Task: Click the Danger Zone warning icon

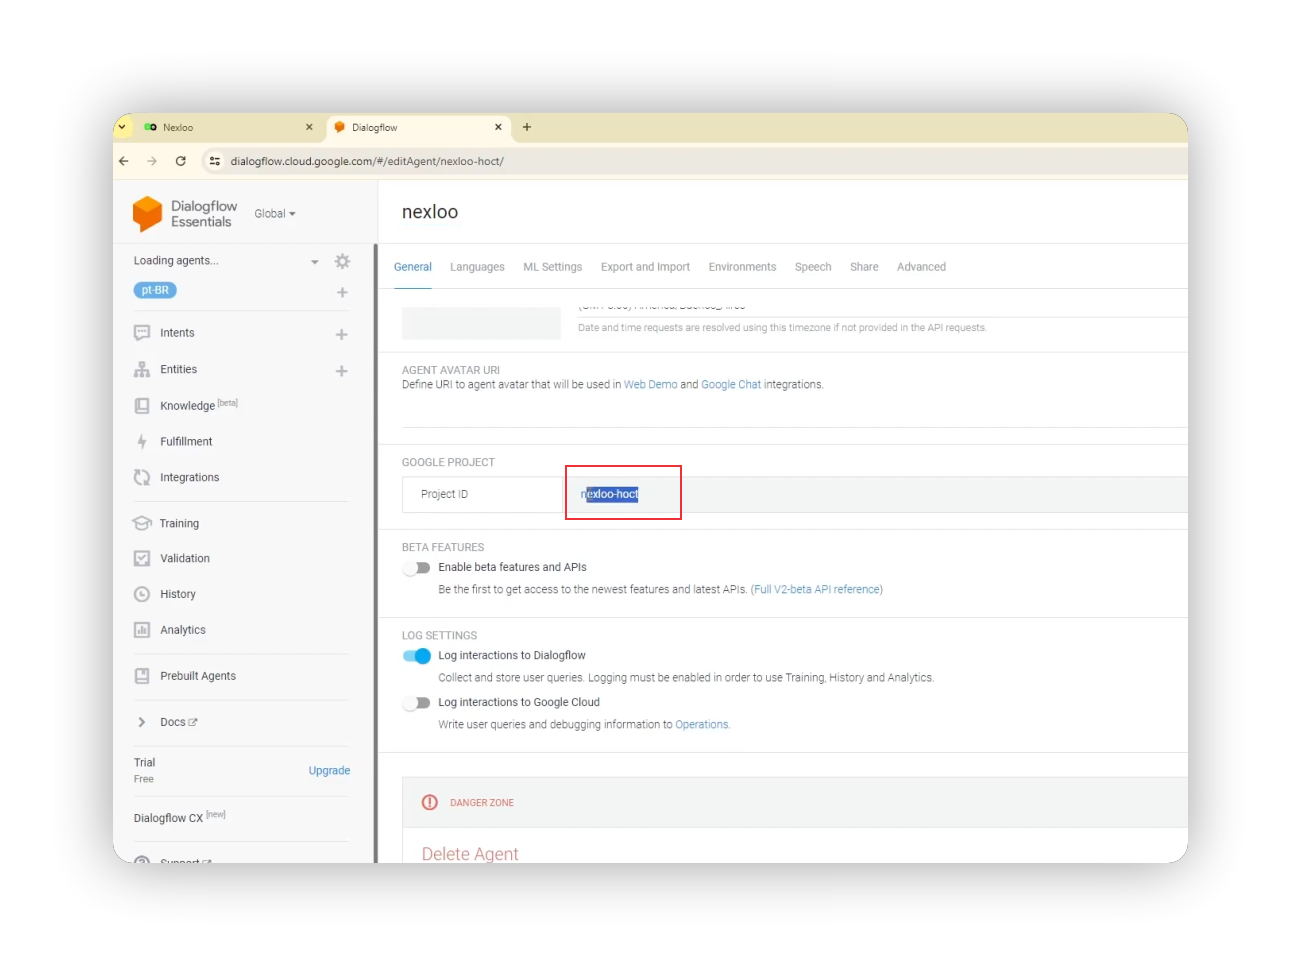Action: coord(430,802)
